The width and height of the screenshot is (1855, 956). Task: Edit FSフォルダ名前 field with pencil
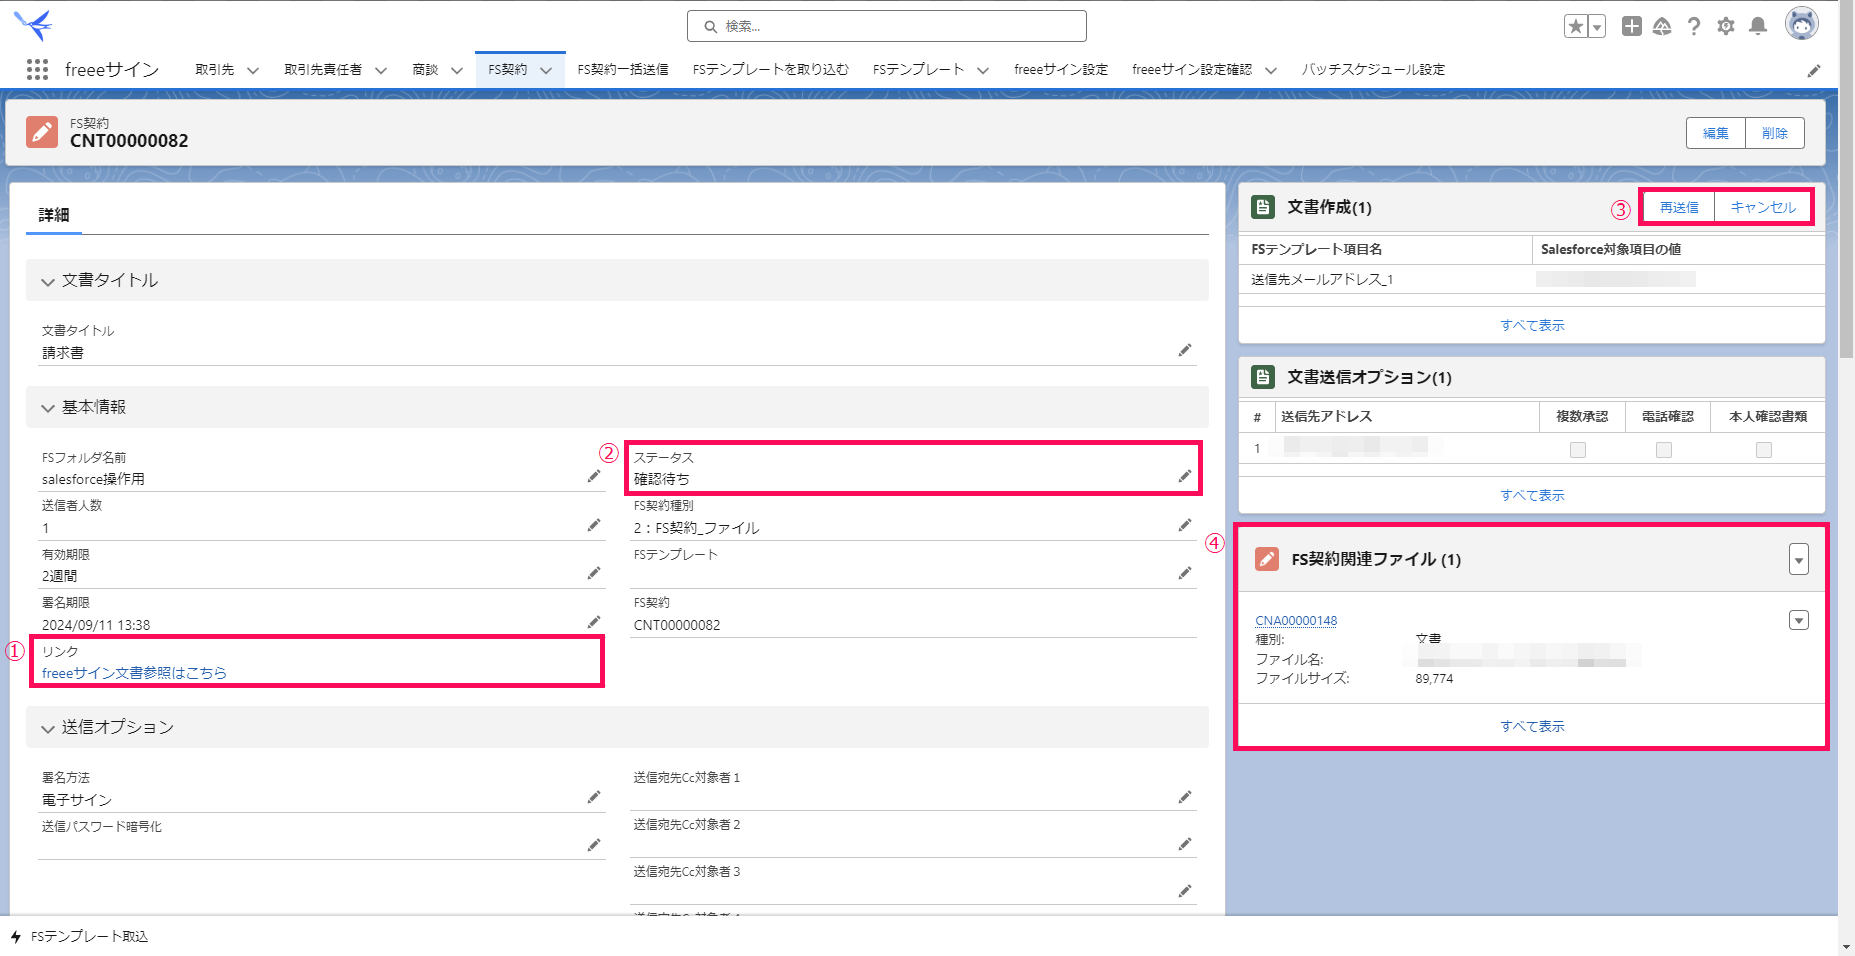click(594, 476)
